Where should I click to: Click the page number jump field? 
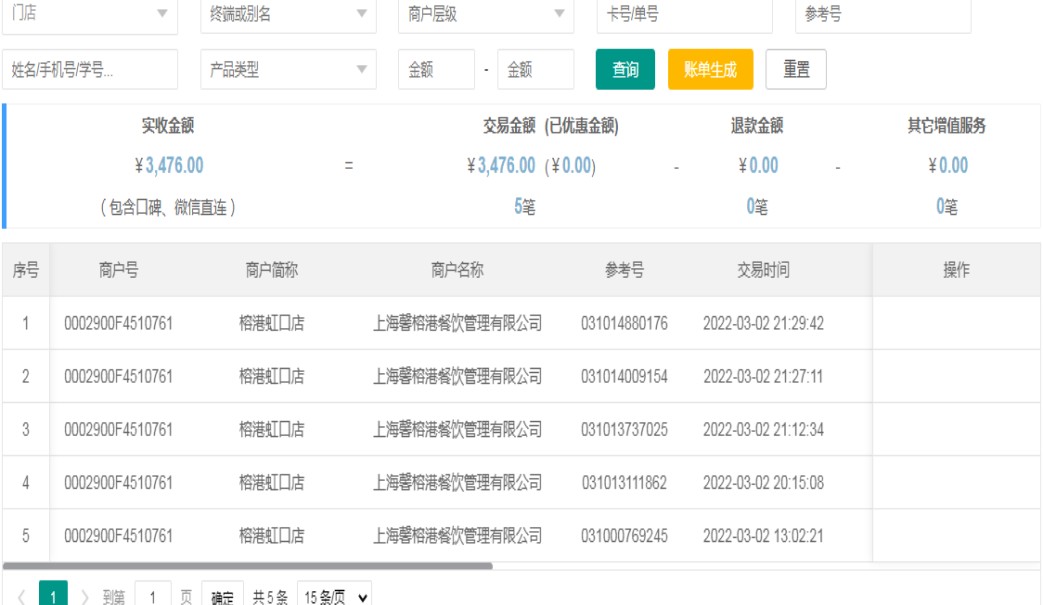153,597
